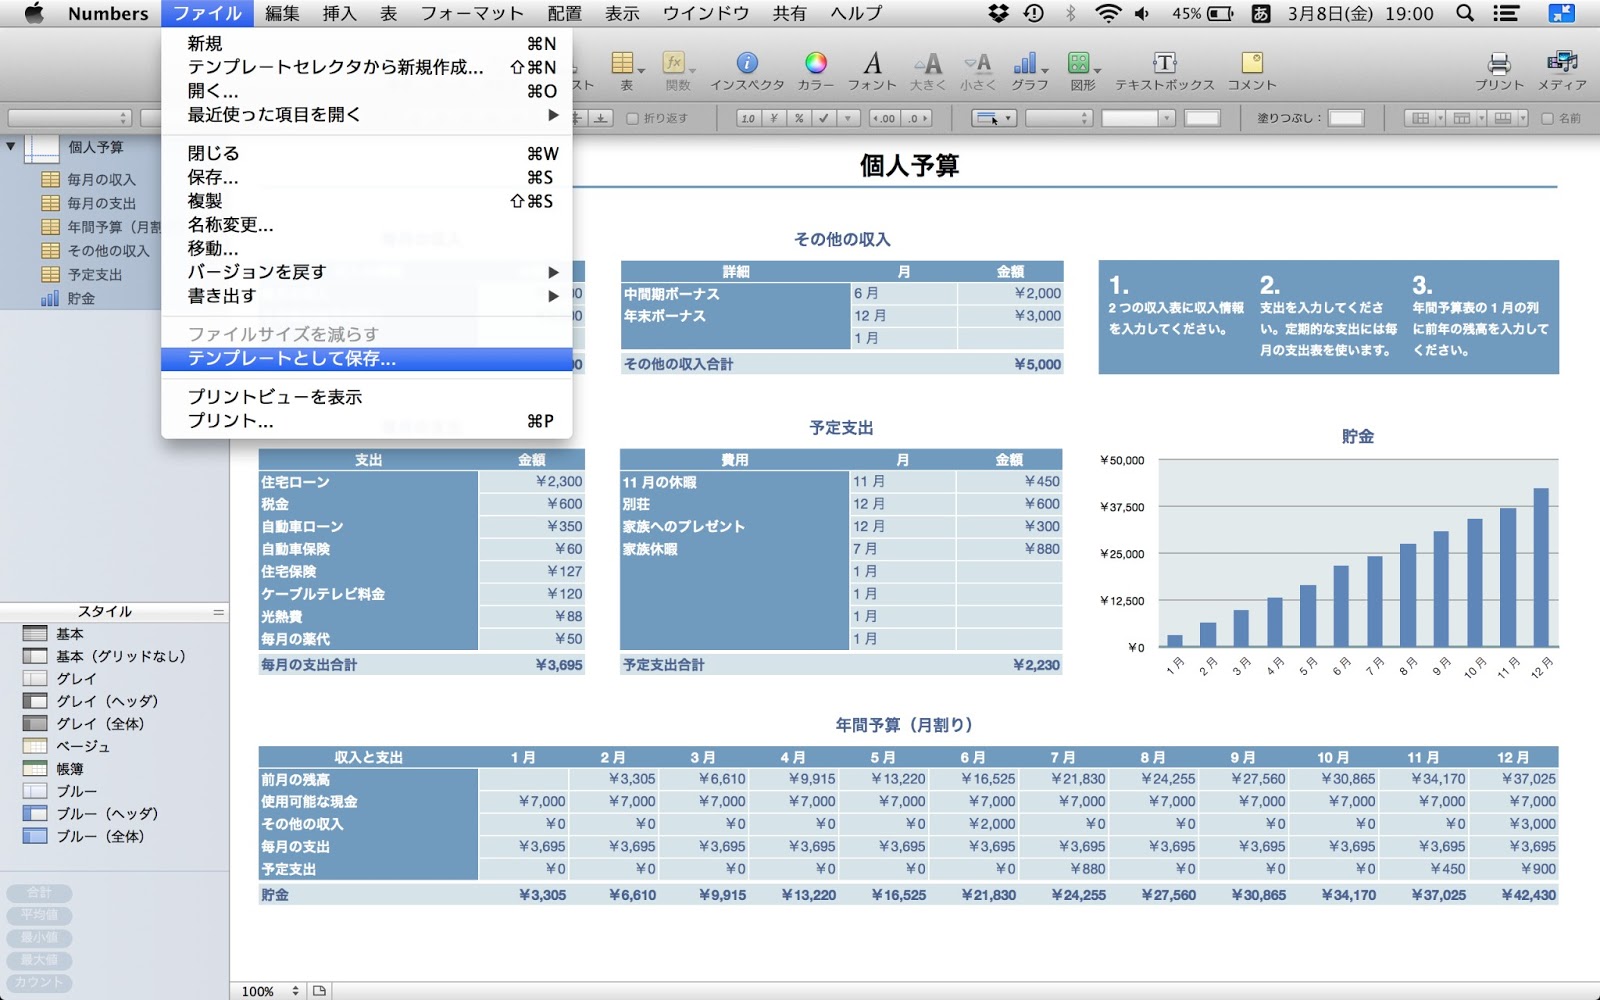Click the 12月 bar in 貯金 chart

tap(1541, 567)
